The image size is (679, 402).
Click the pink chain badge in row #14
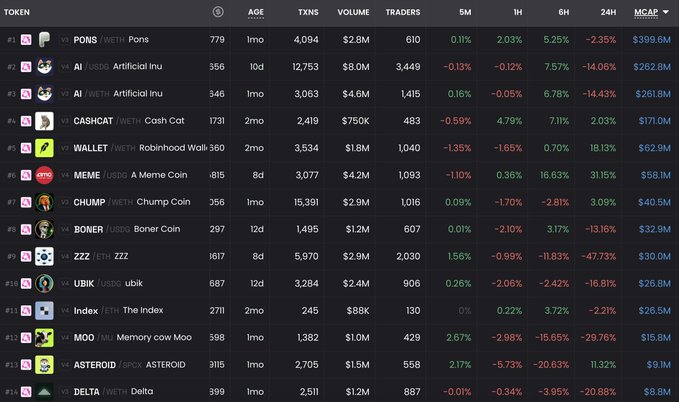click(26, 392)
